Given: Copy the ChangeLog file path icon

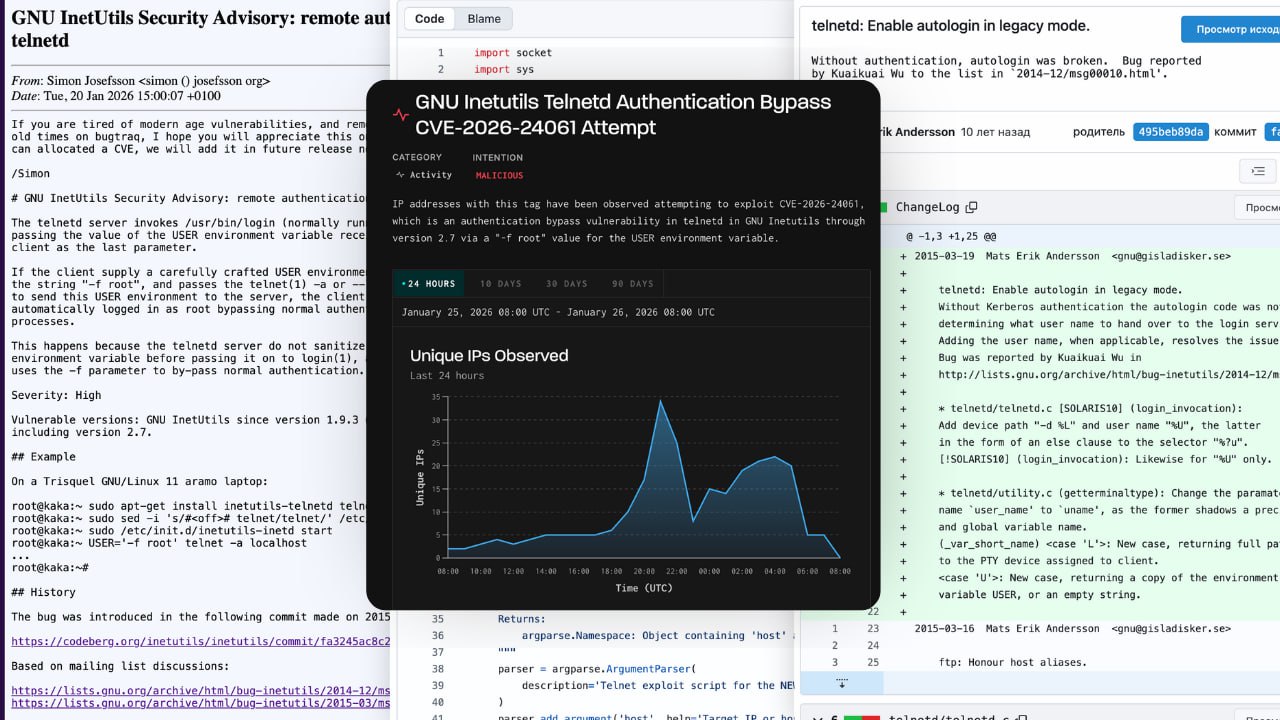Looking at the screenshot, I should (971, 207).
